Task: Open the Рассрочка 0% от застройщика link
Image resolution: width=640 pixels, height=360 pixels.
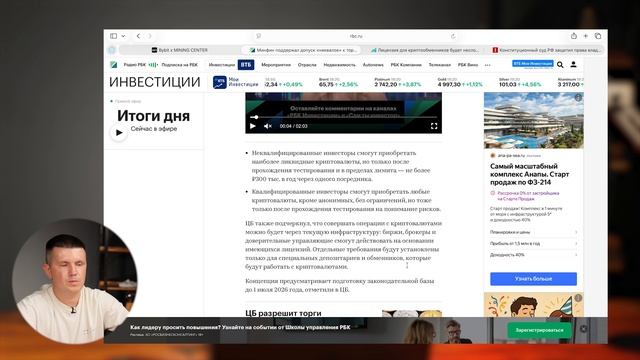Action: (528, 196)
